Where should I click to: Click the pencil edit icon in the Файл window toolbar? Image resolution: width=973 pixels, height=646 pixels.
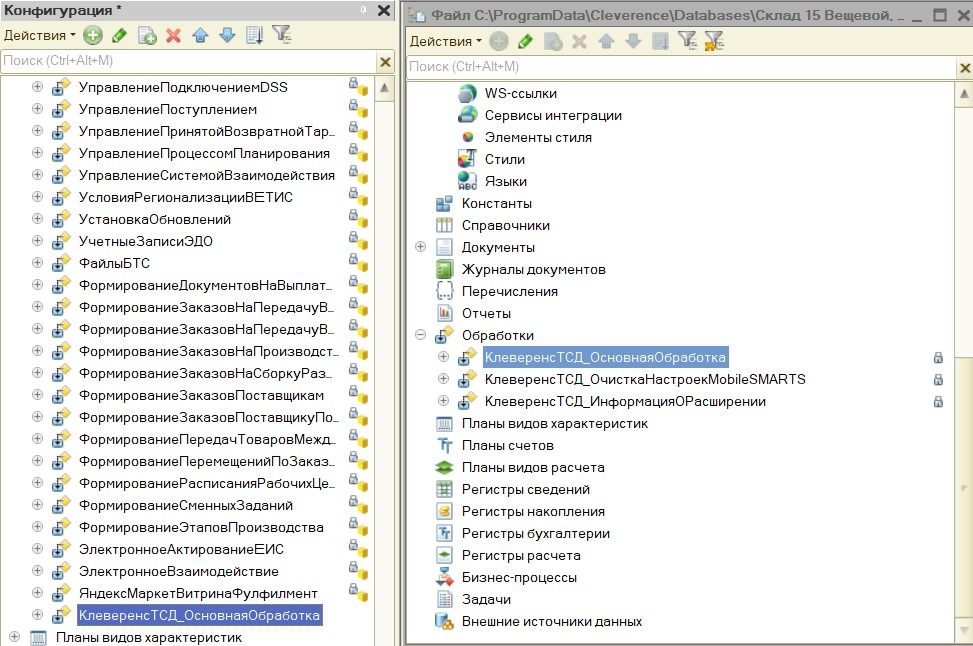click(x=526, y=42)
